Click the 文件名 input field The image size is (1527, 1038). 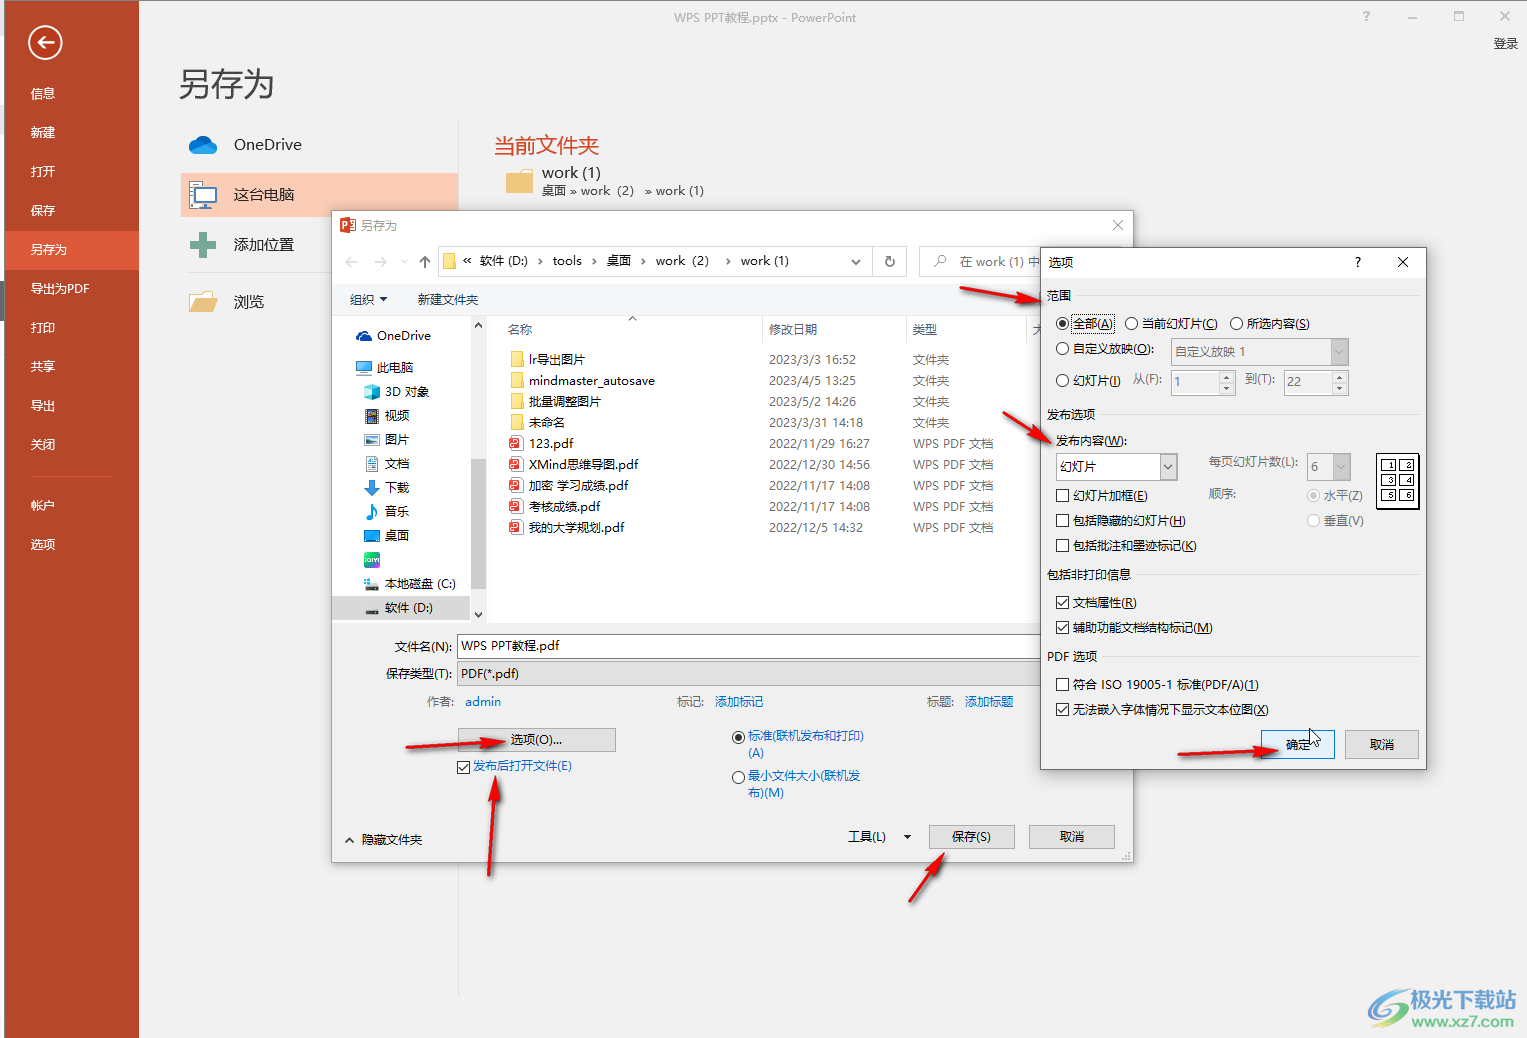[x=748, y=646]
